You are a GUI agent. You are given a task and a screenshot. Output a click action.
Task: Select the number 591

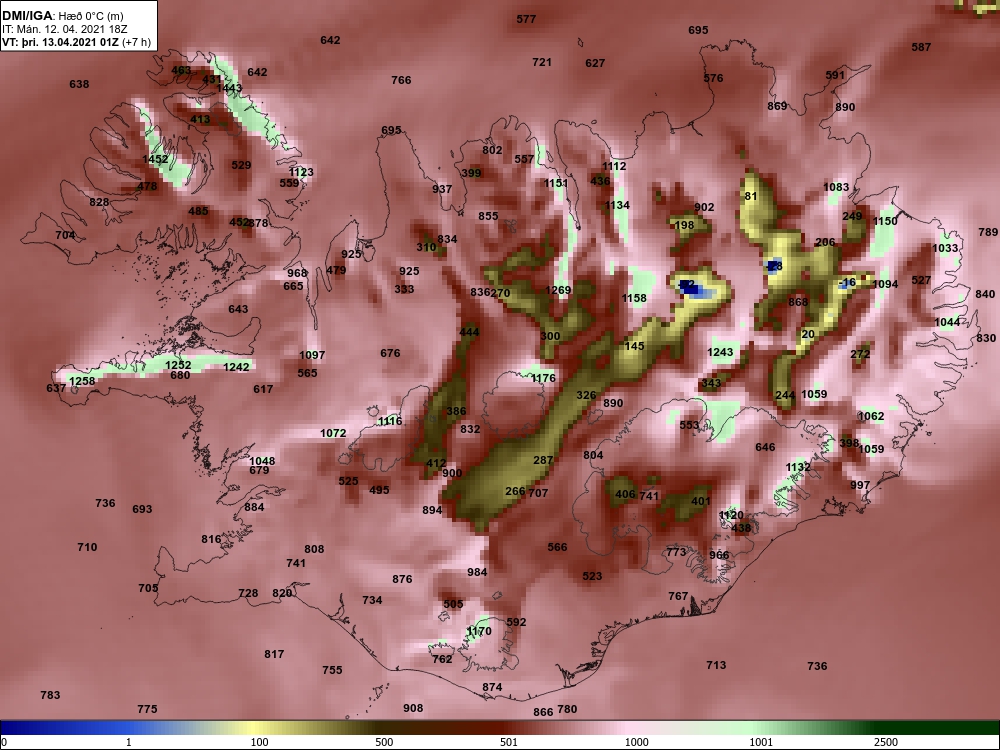point(835,75)
